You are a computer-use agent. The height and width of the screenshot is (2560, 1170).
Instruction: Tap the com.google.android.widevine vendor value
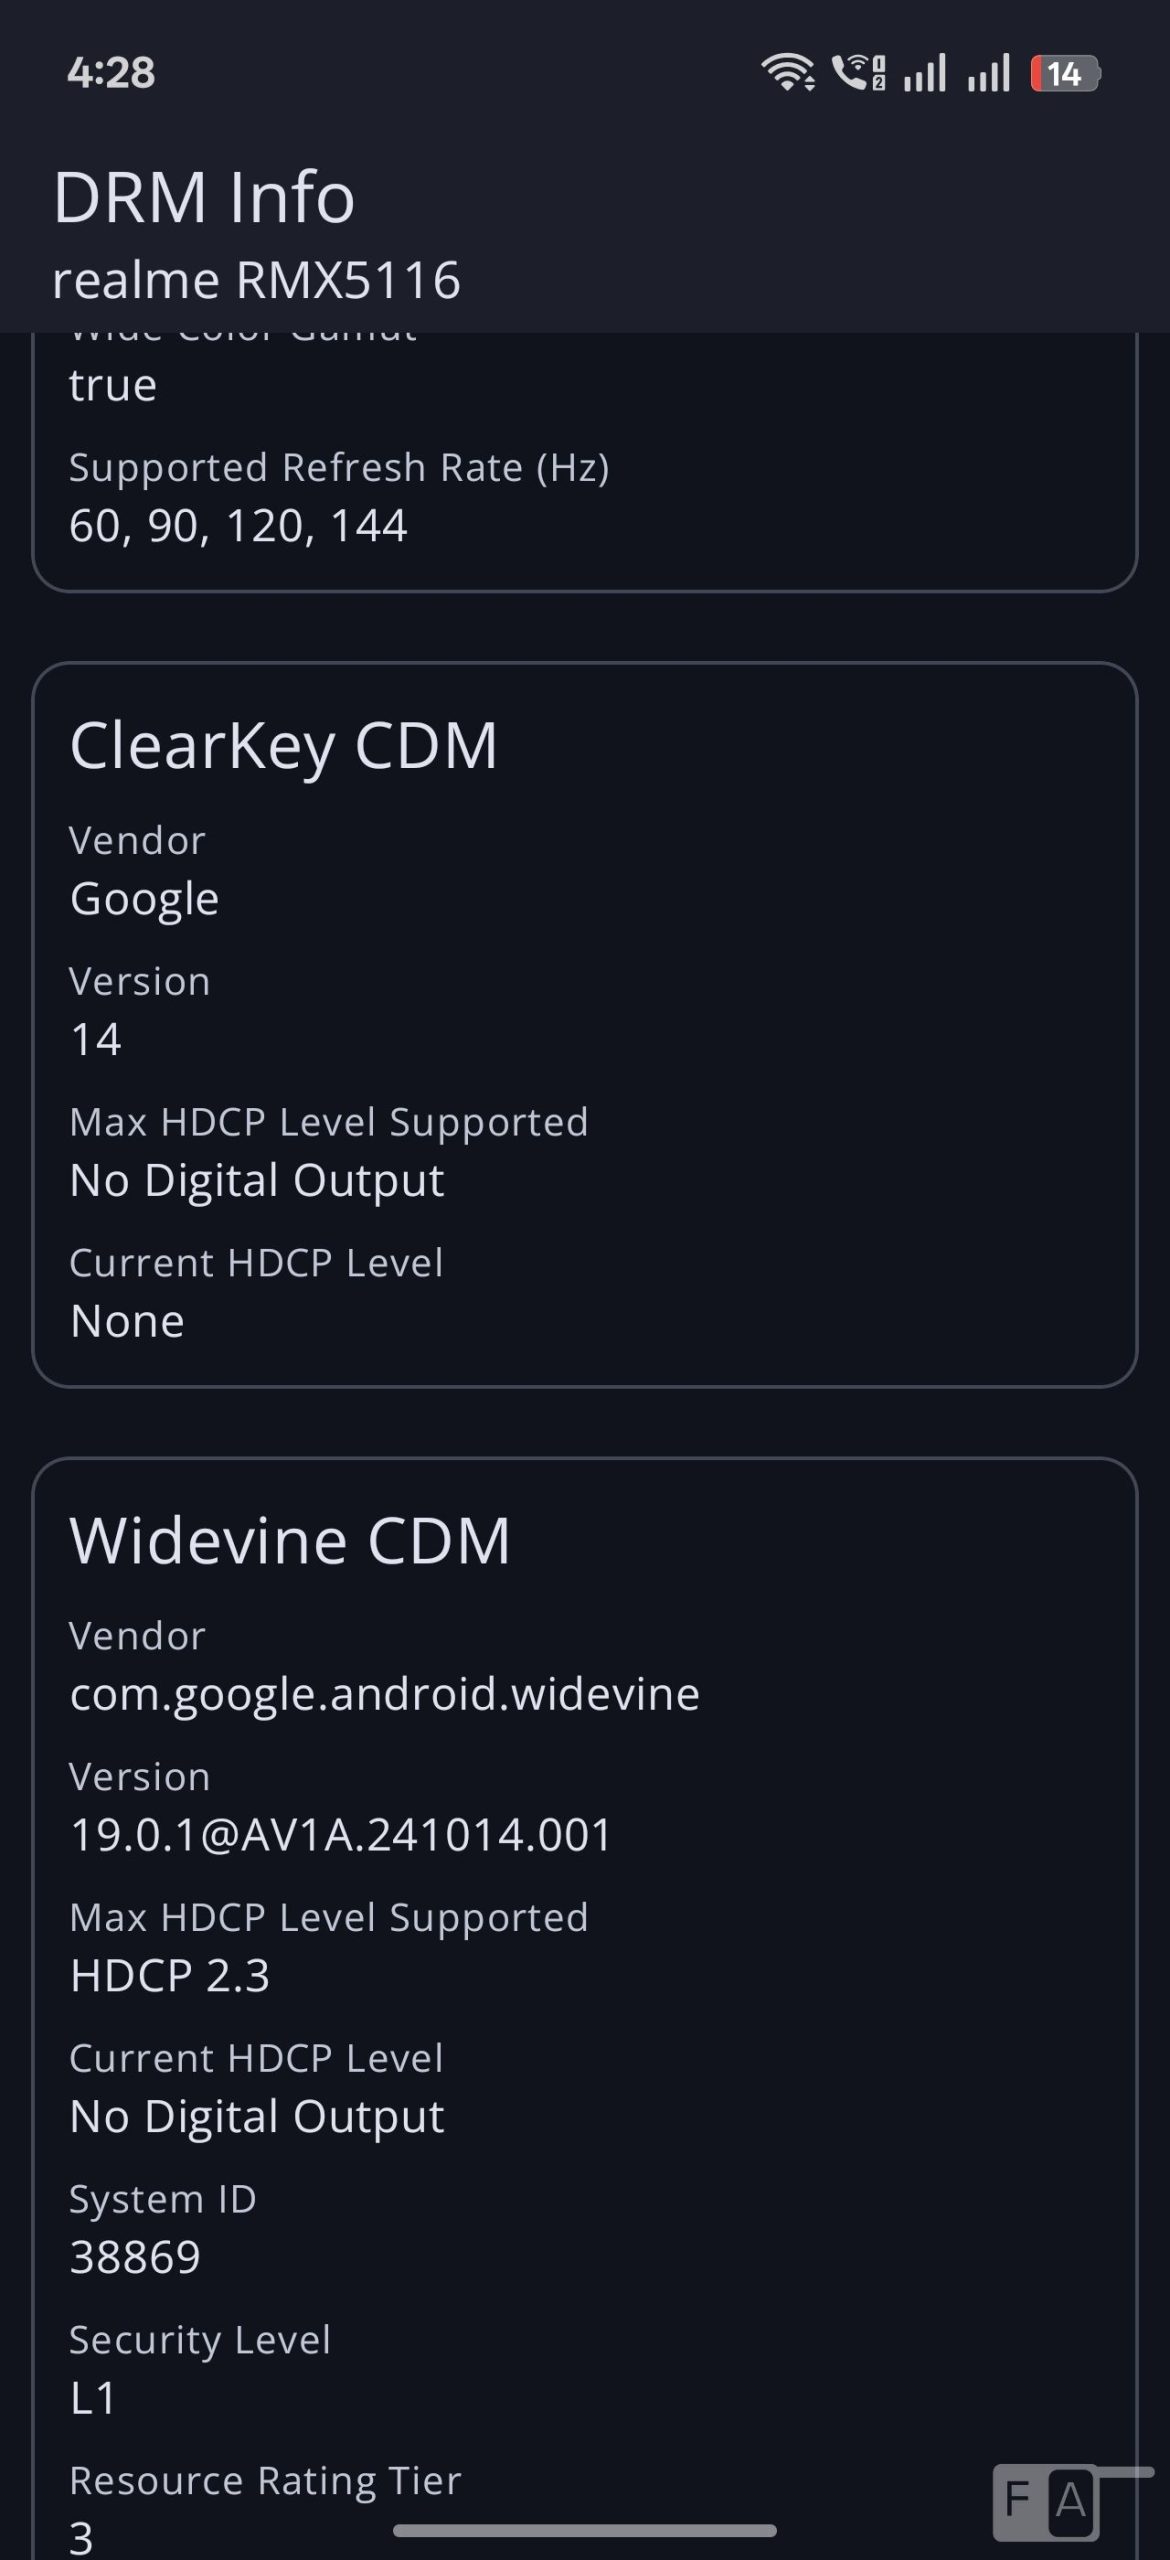point(385,1694)
